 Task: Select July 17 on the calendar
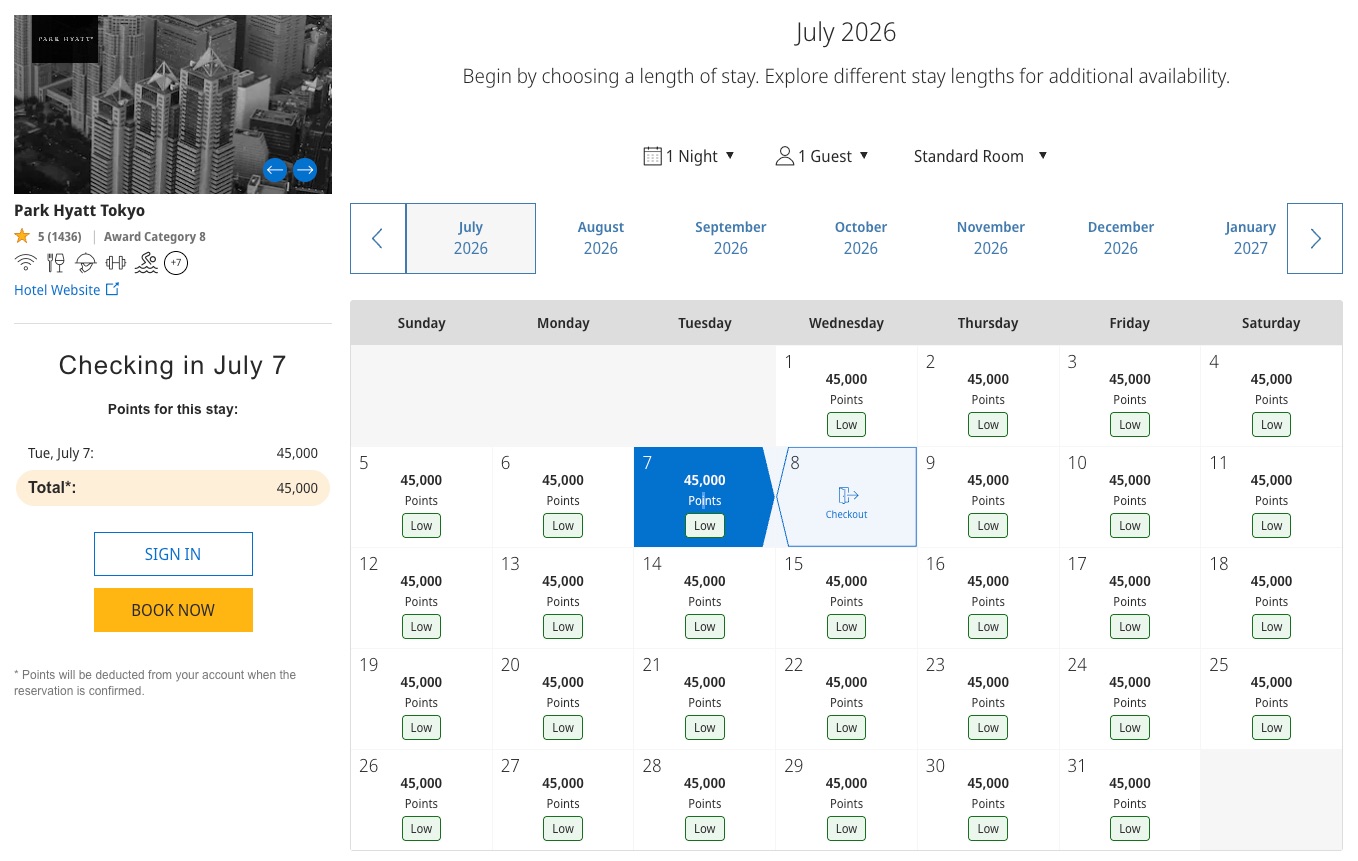[x=1130, y=598]
